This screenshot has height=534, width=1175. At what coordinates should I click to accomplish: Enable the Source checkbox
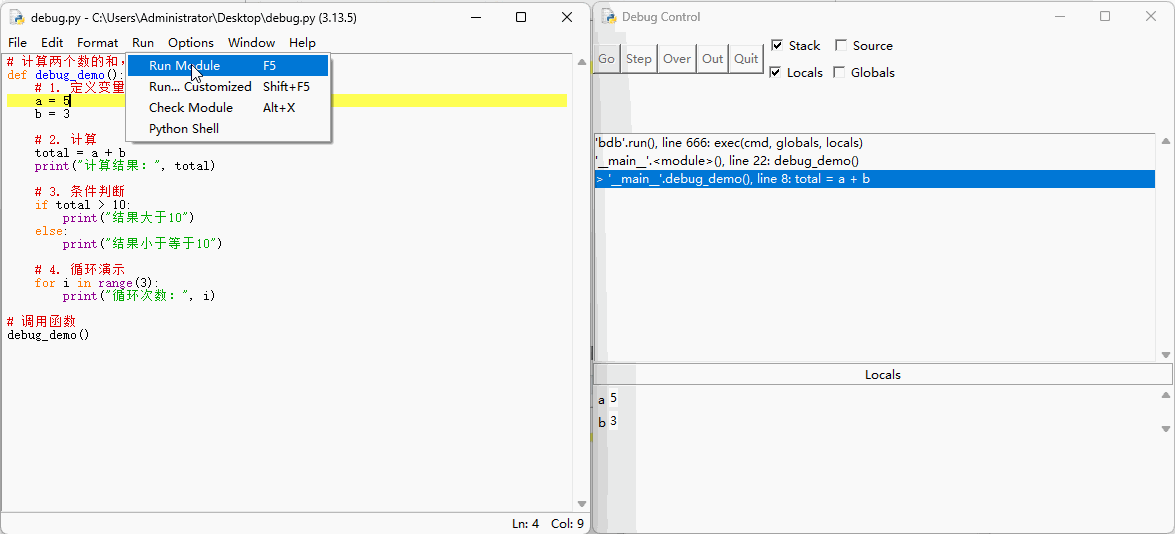(841, 46)
